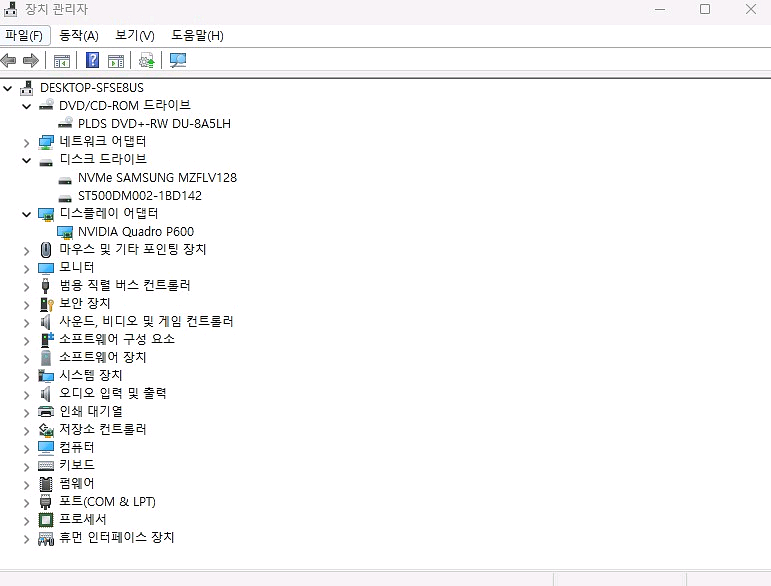Select the 인쇄 대기열 row text
The height and width of the screenshot is (586, 771).
91,411
